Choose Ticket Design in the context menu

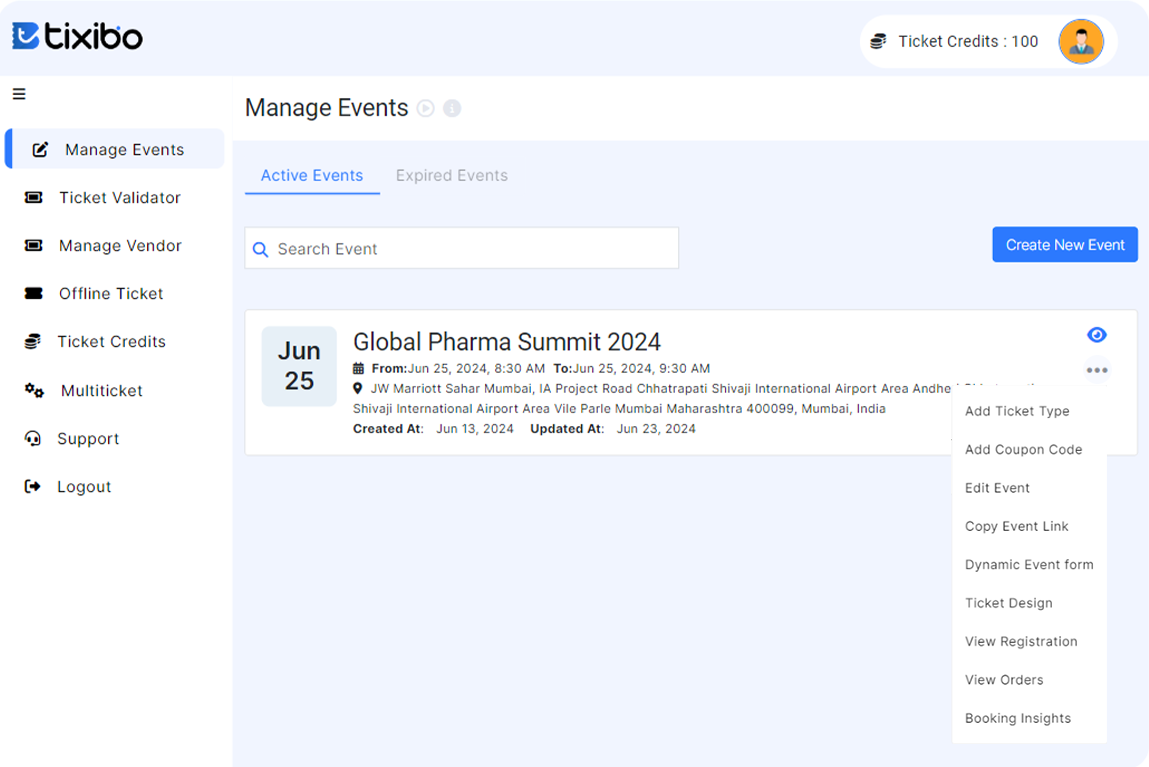pyautogui.click(x=1008, y=603)
